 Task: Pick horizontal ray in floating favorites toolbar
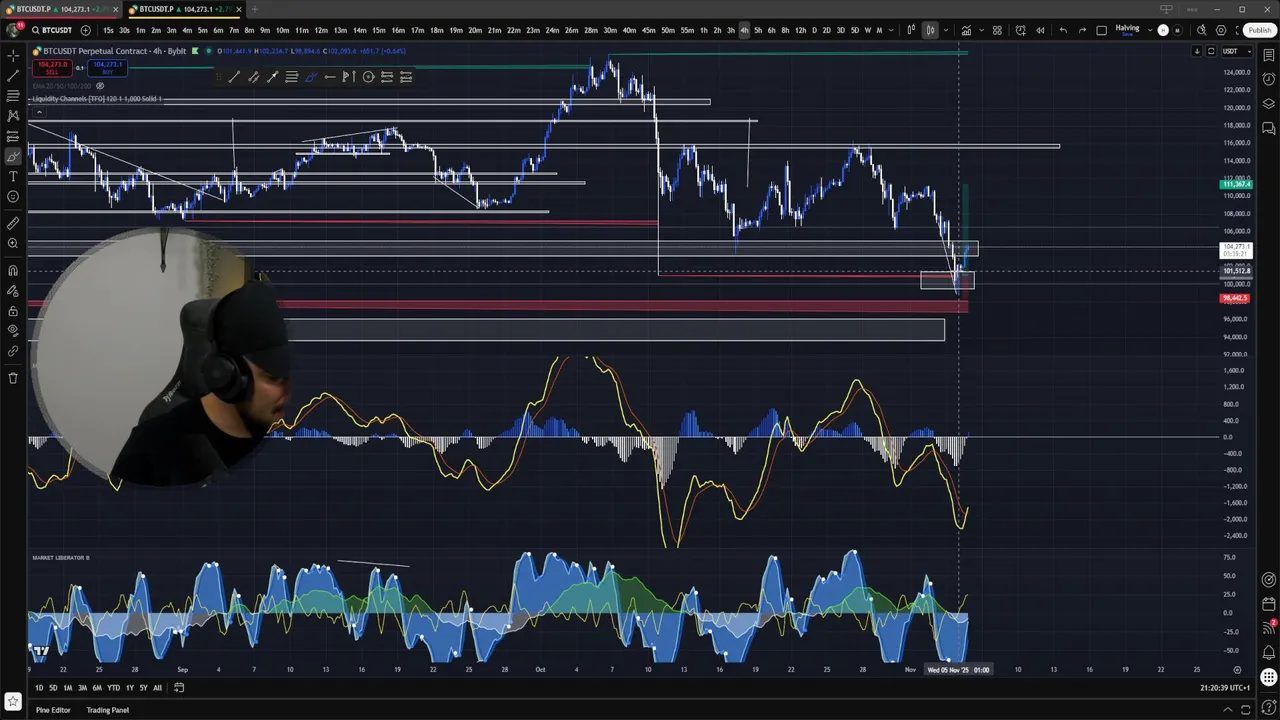(x=330, y=77)
